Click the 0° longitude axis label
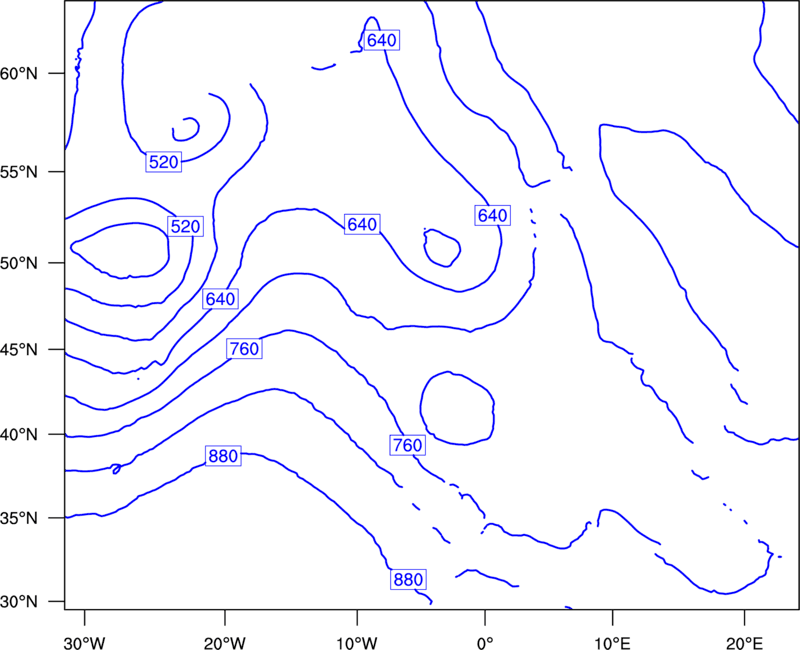 pyautogui.click(x=485, y=643)
